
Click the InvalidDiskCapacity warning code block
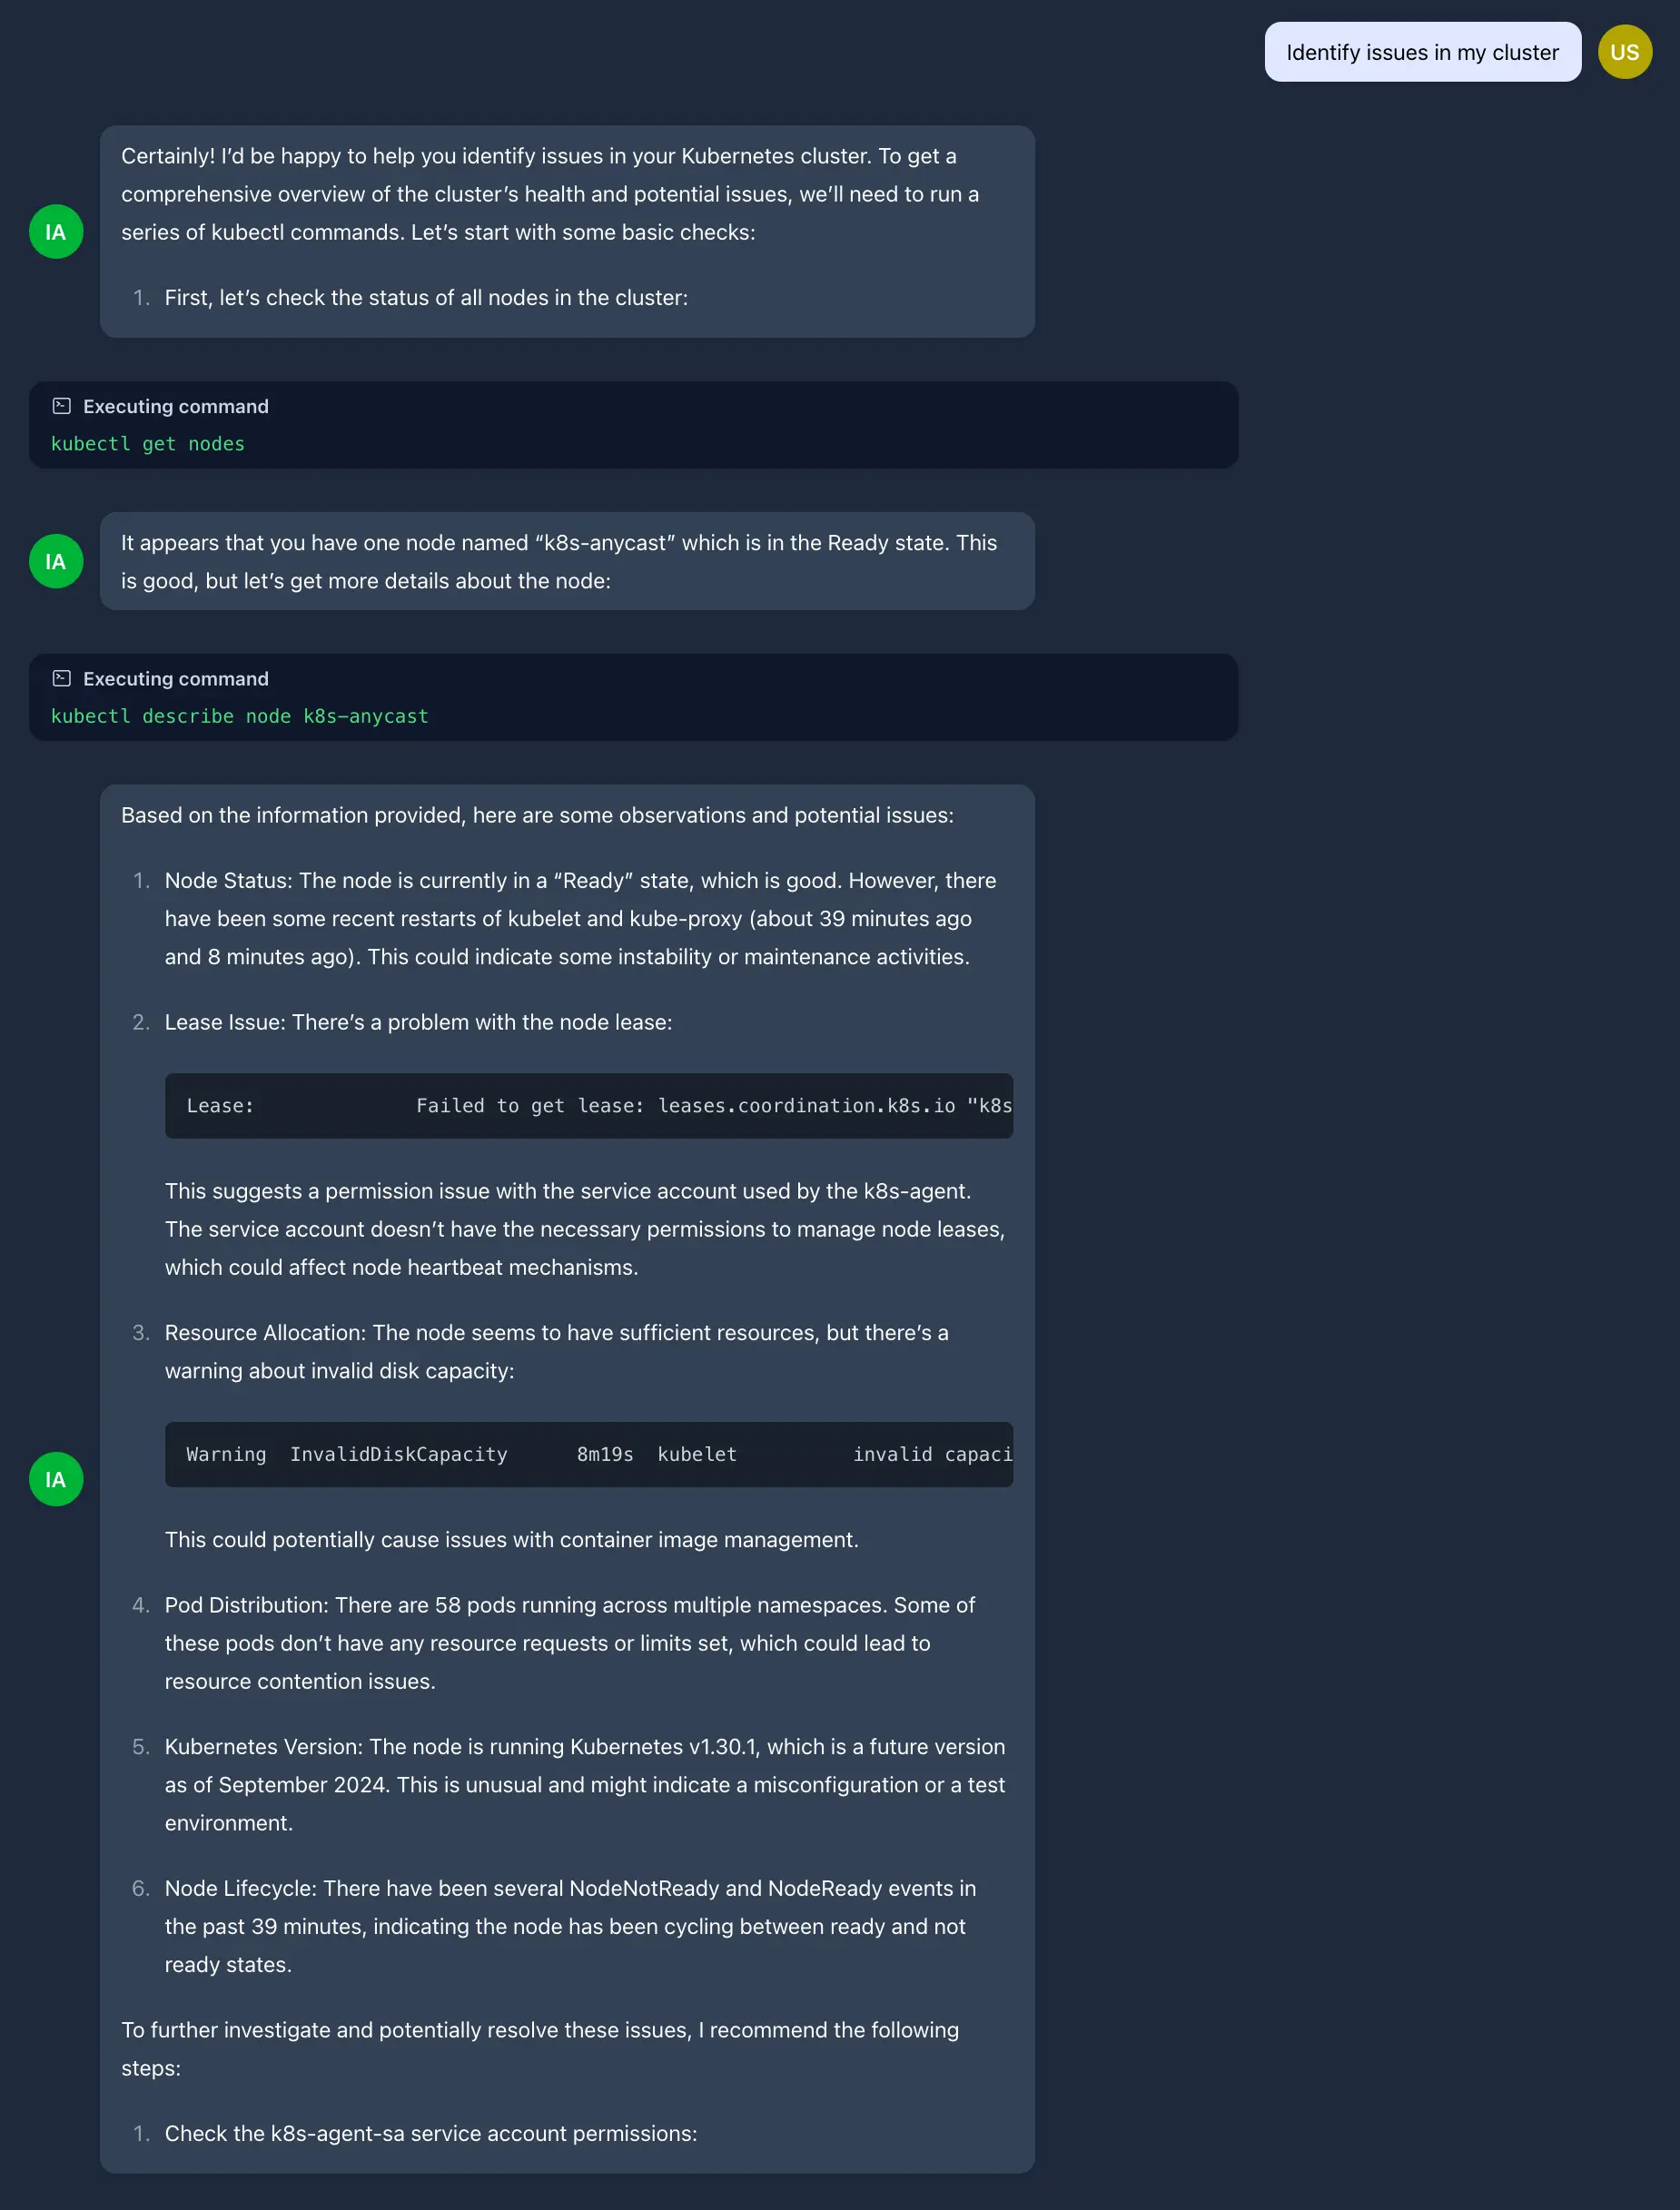tap(589, 1455)
